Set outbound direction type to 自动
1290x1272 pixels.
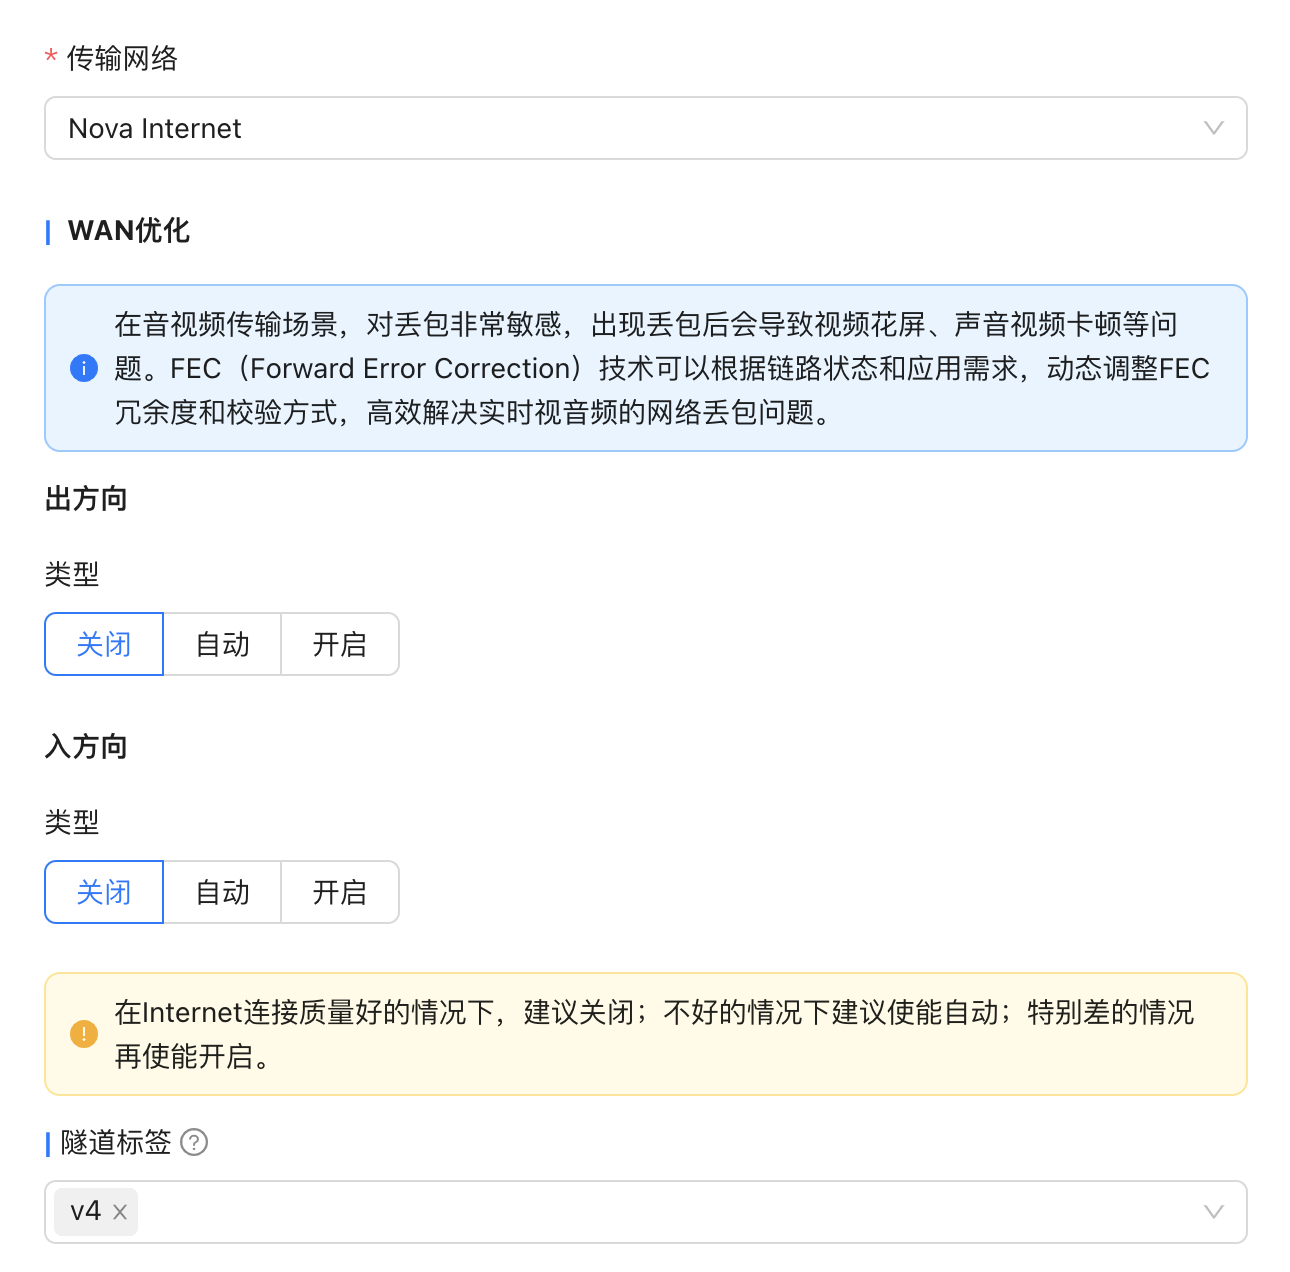click(222, 644)
